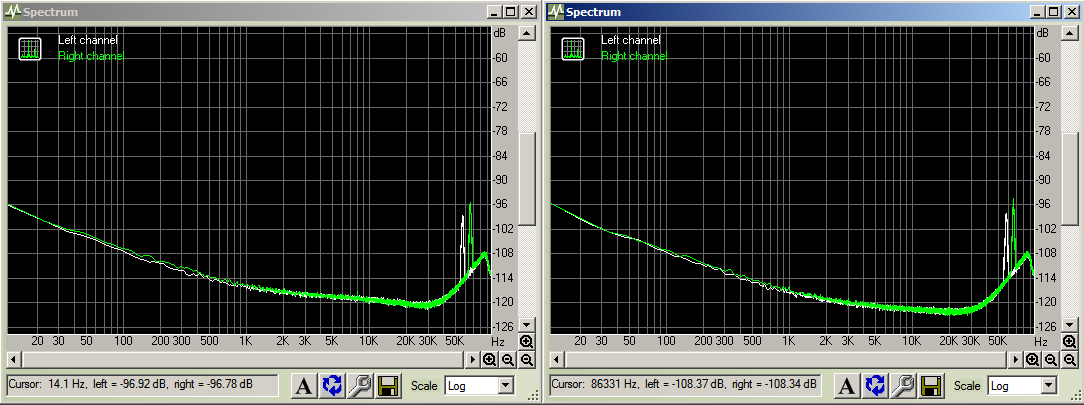The image size is (1084, 405).
Task: Click the floppy disk save icon in right Spectrum window
Action: pos(930,386)
